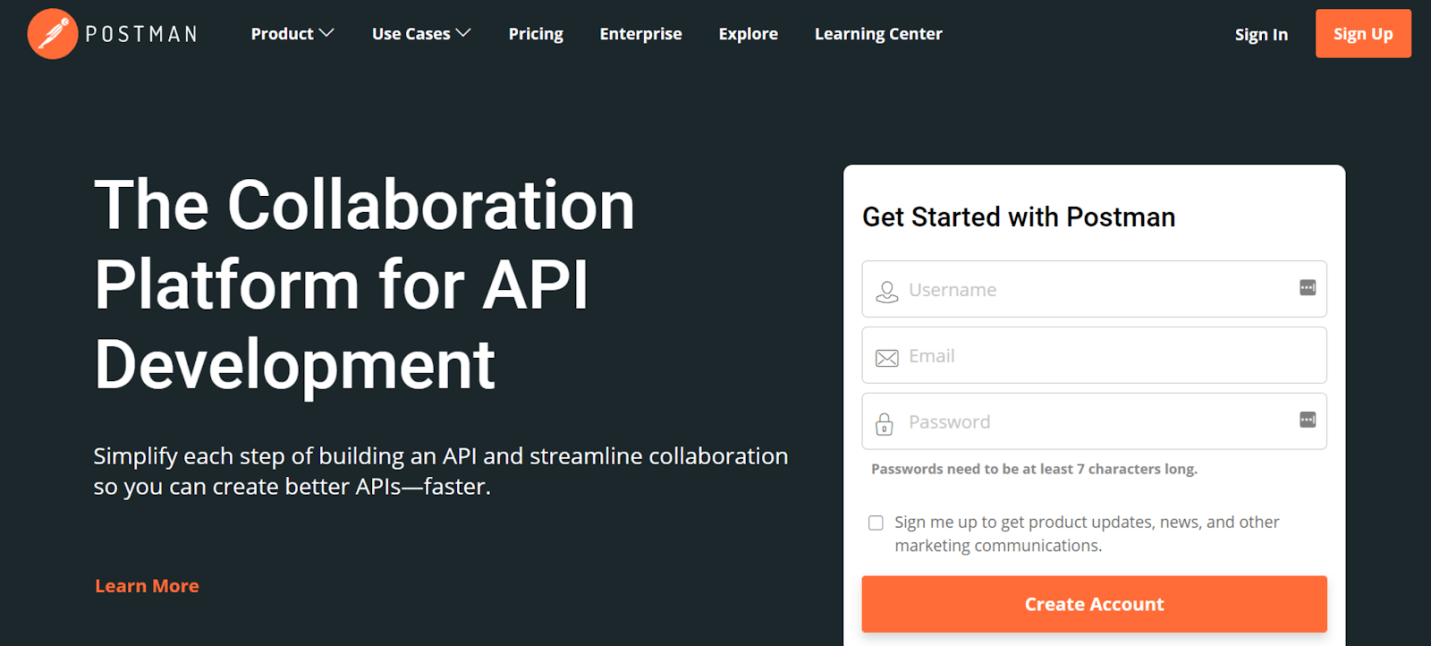1431x646 pixels.
Task: Expand the Product dropdown menu
Action: (292, 34)
